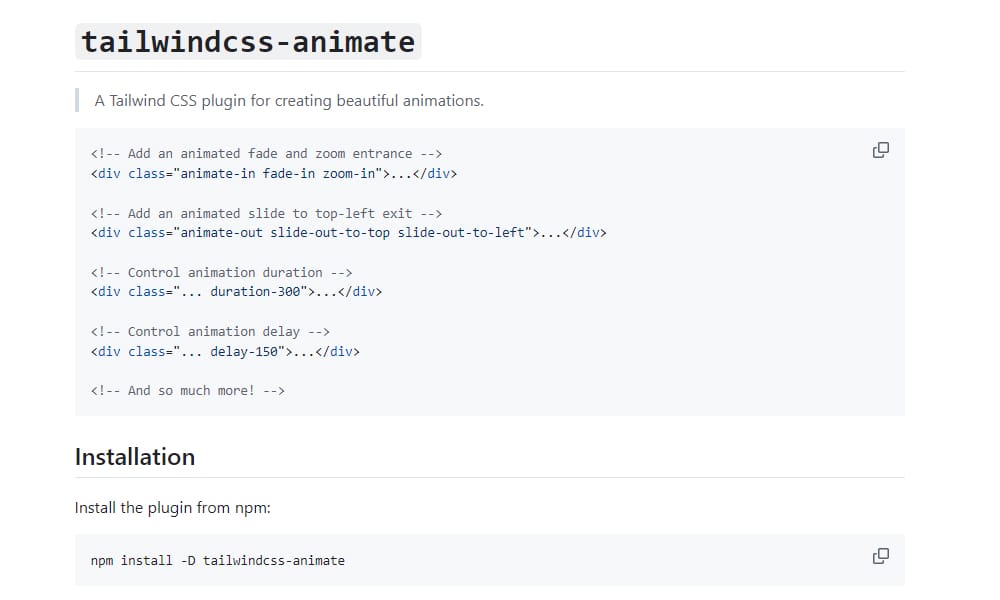Click the plugin description blockquote

point(288,100)
